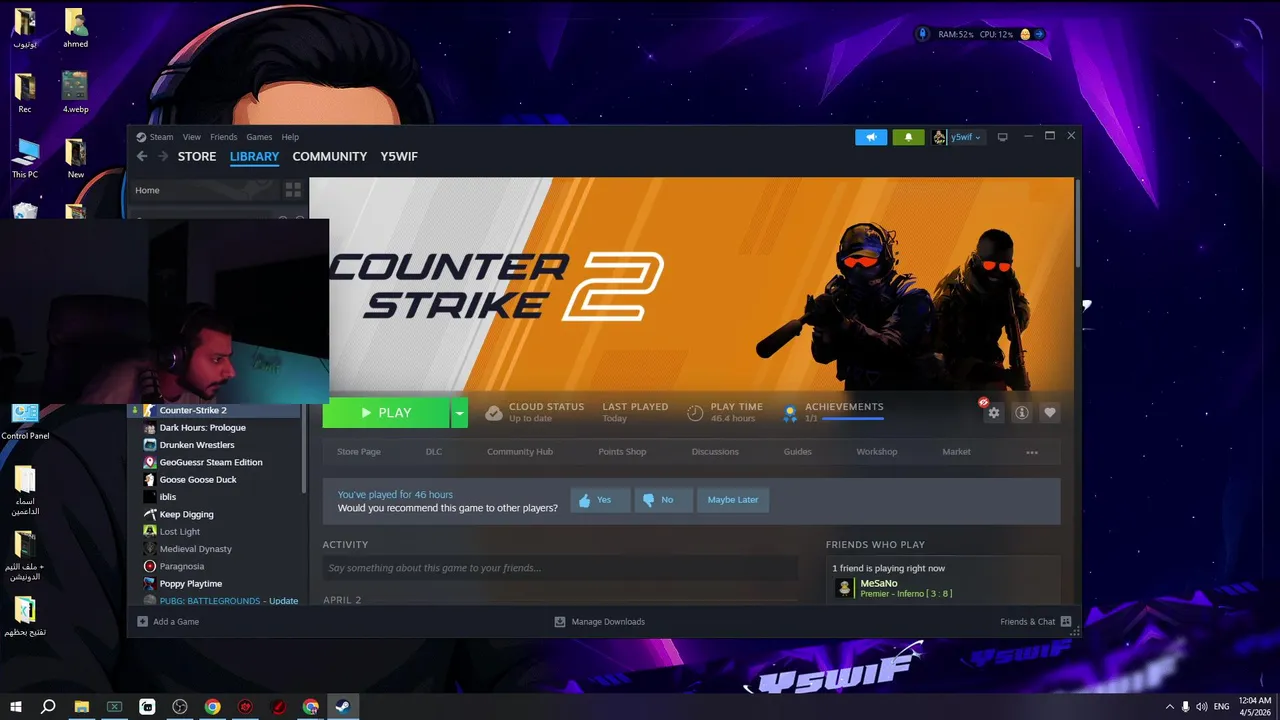
Task: Select Dark Hours: Prologue in library
Action: [x=202, y=428]
